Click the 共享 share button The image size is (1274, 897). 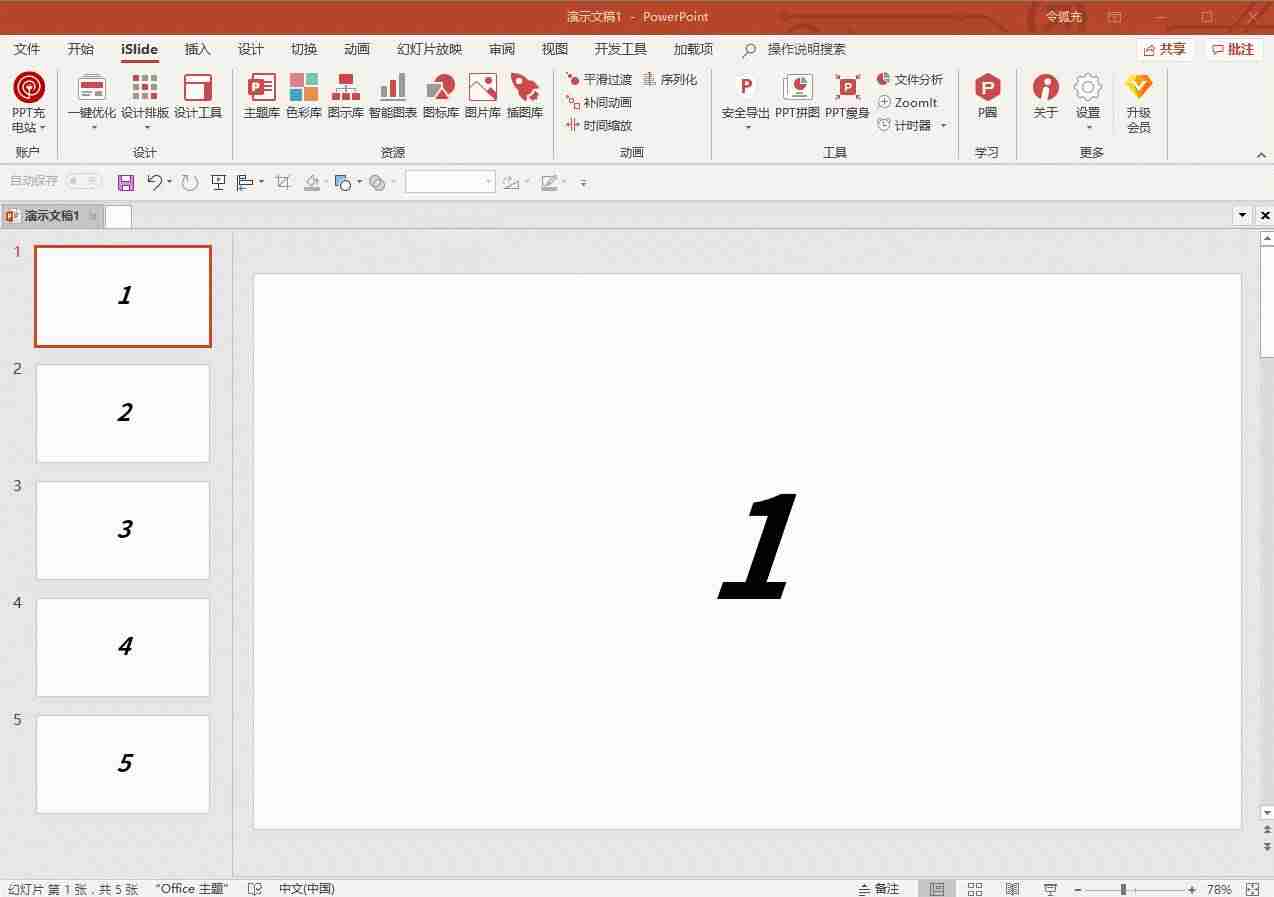[1166, 49]
